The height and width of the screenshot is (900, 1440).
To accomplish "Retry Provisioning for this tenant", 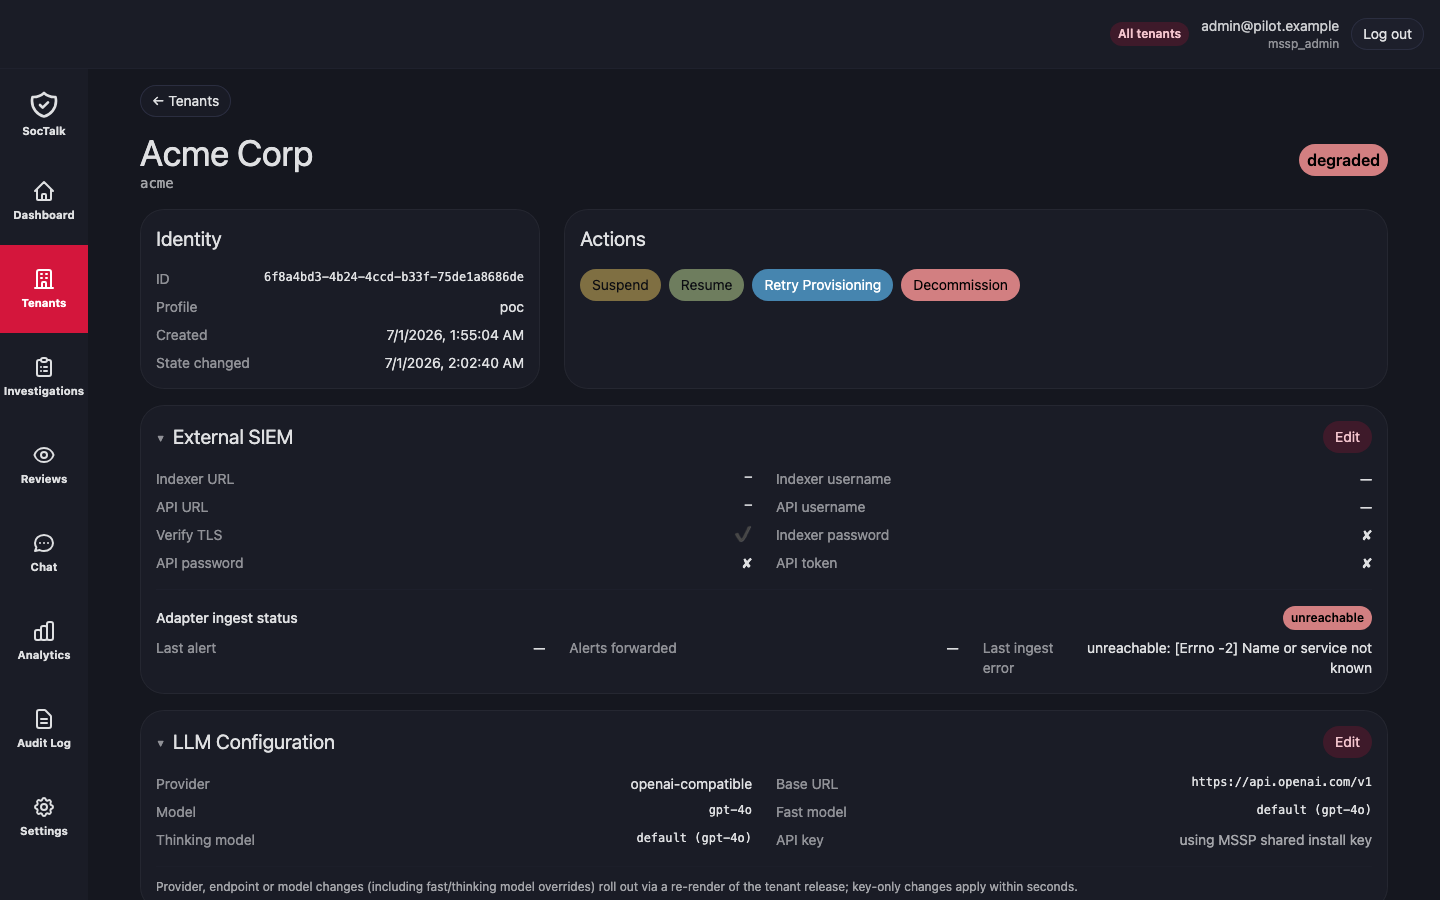I will pos(822,285).
